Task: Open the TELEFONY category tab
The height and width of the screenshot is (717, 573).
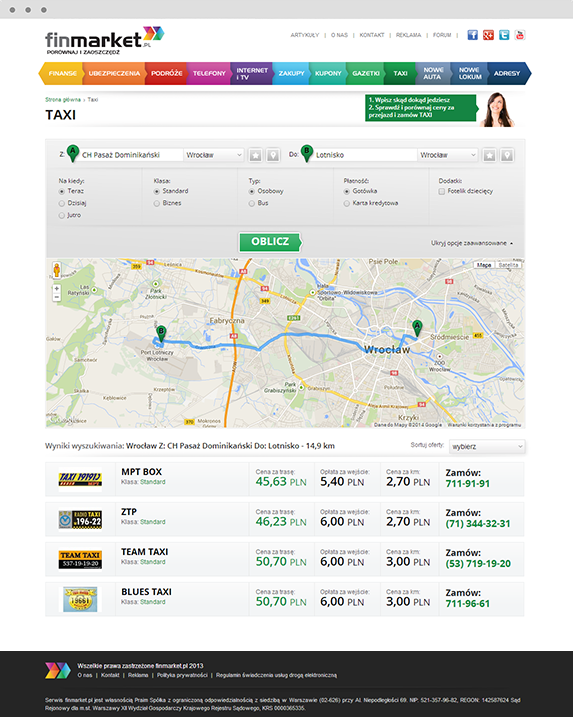Action: click(x=209, y=73)
